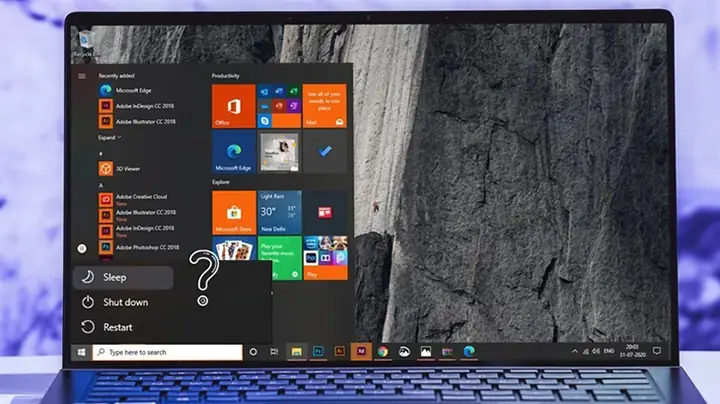Click the taskbar search box
The height and width of the screenshot is (404, 720).
click(x=168, y=352)
